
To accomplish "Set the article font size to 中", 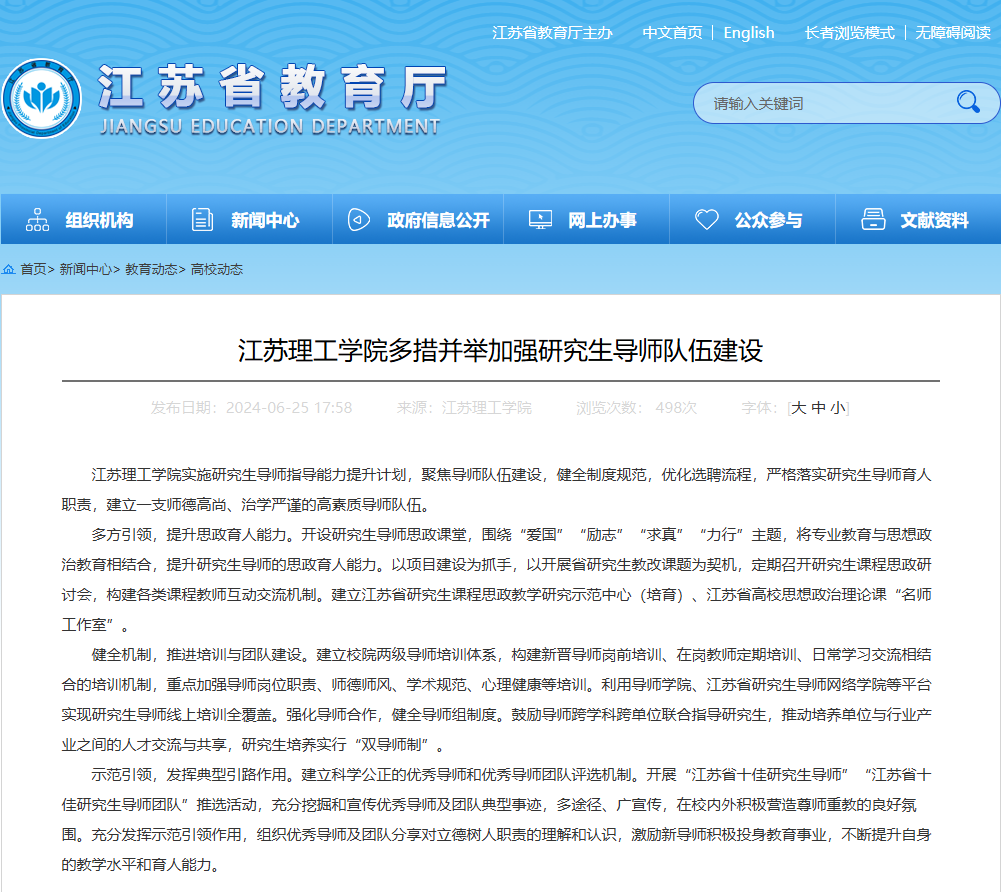I will [818, 408].
